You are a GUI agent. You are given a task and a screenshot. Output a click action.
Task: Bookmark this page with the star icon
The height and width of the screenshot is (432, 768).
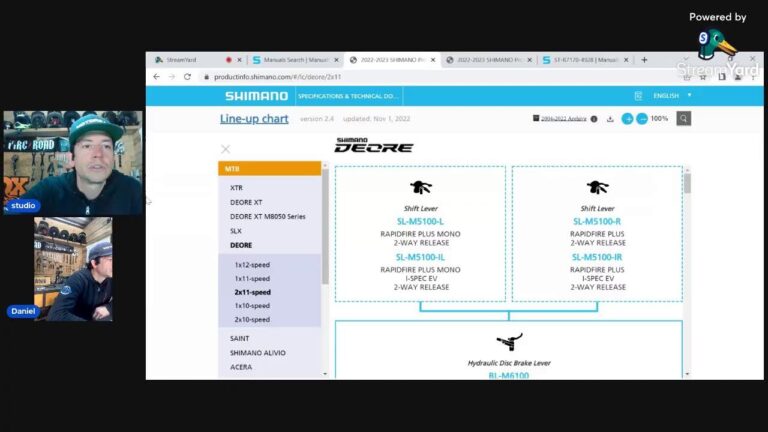703,77
